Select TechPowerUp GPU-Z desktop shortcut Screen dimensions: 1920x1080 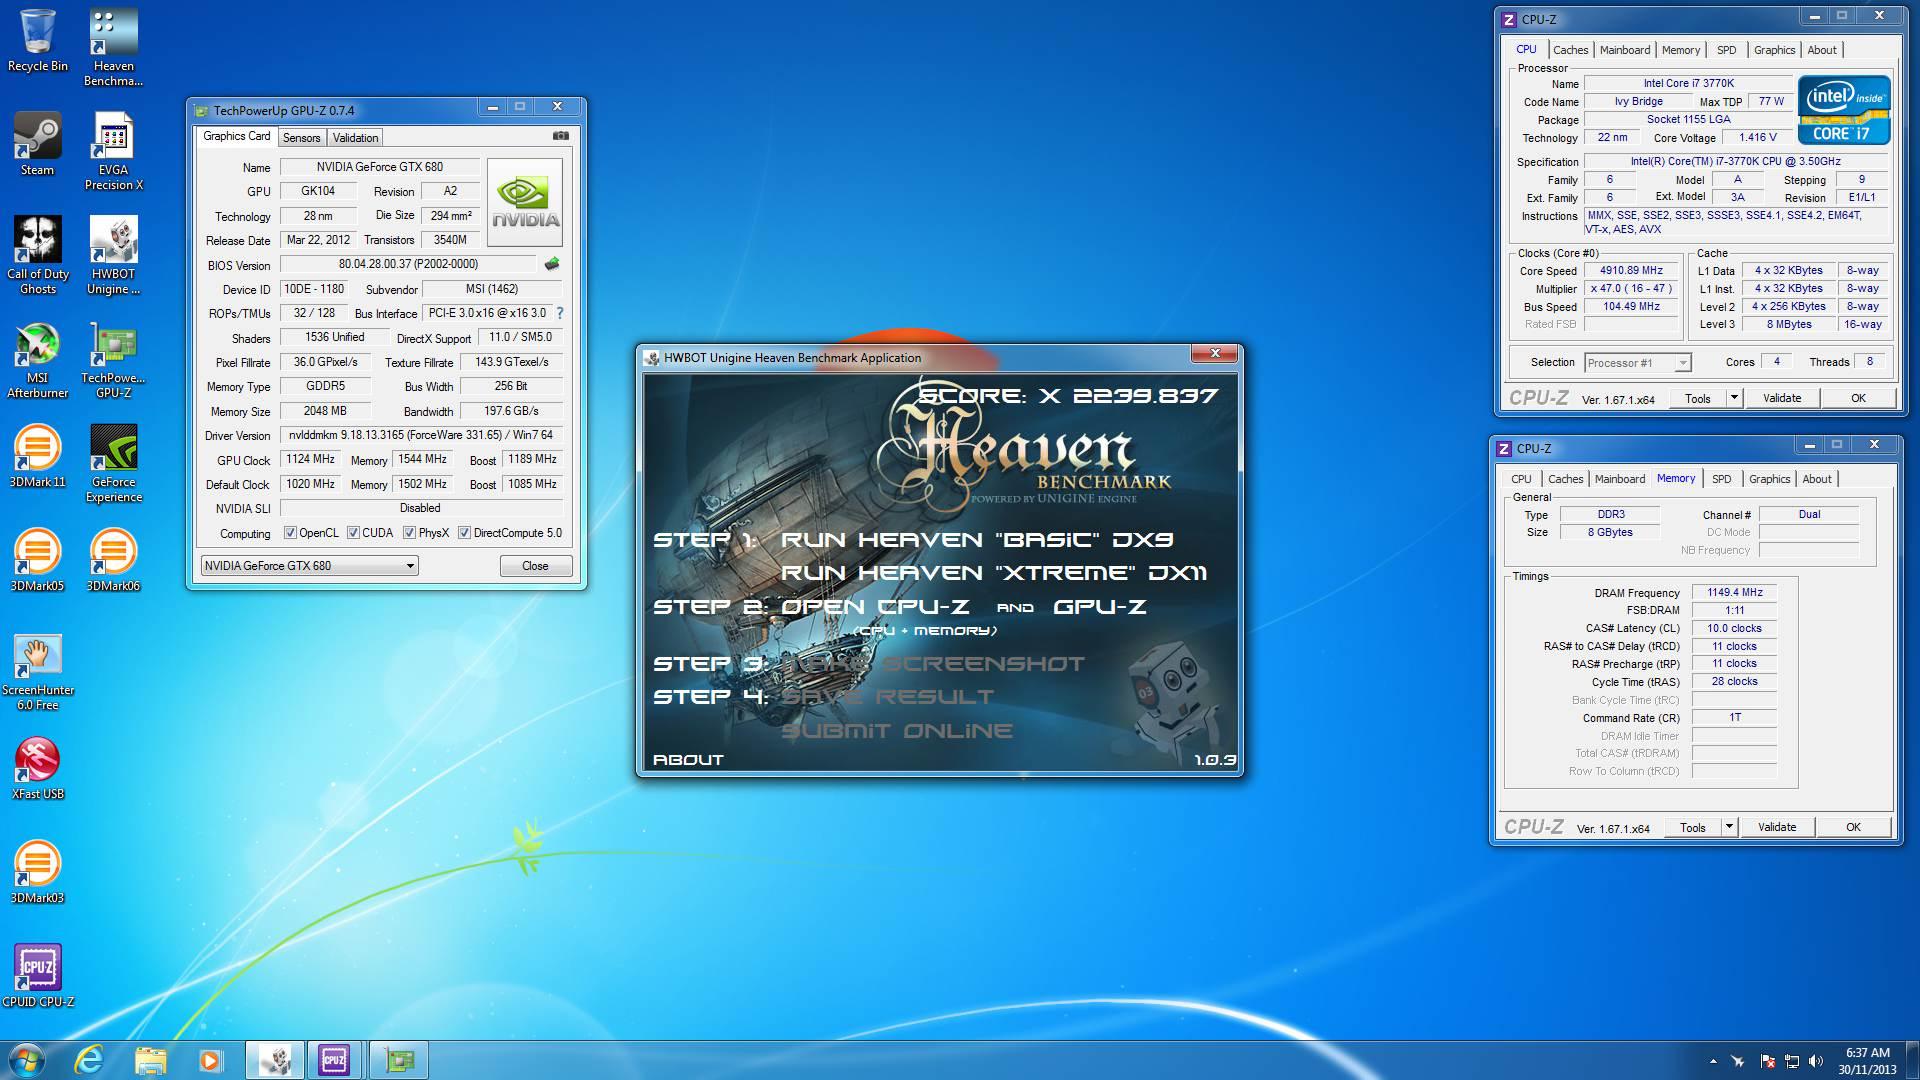click(113, 360)
